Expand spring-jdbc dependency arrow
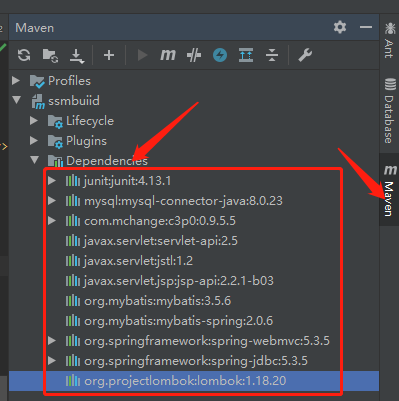The image size is (399, 401). pyautogui.click(x=52, y=361)
